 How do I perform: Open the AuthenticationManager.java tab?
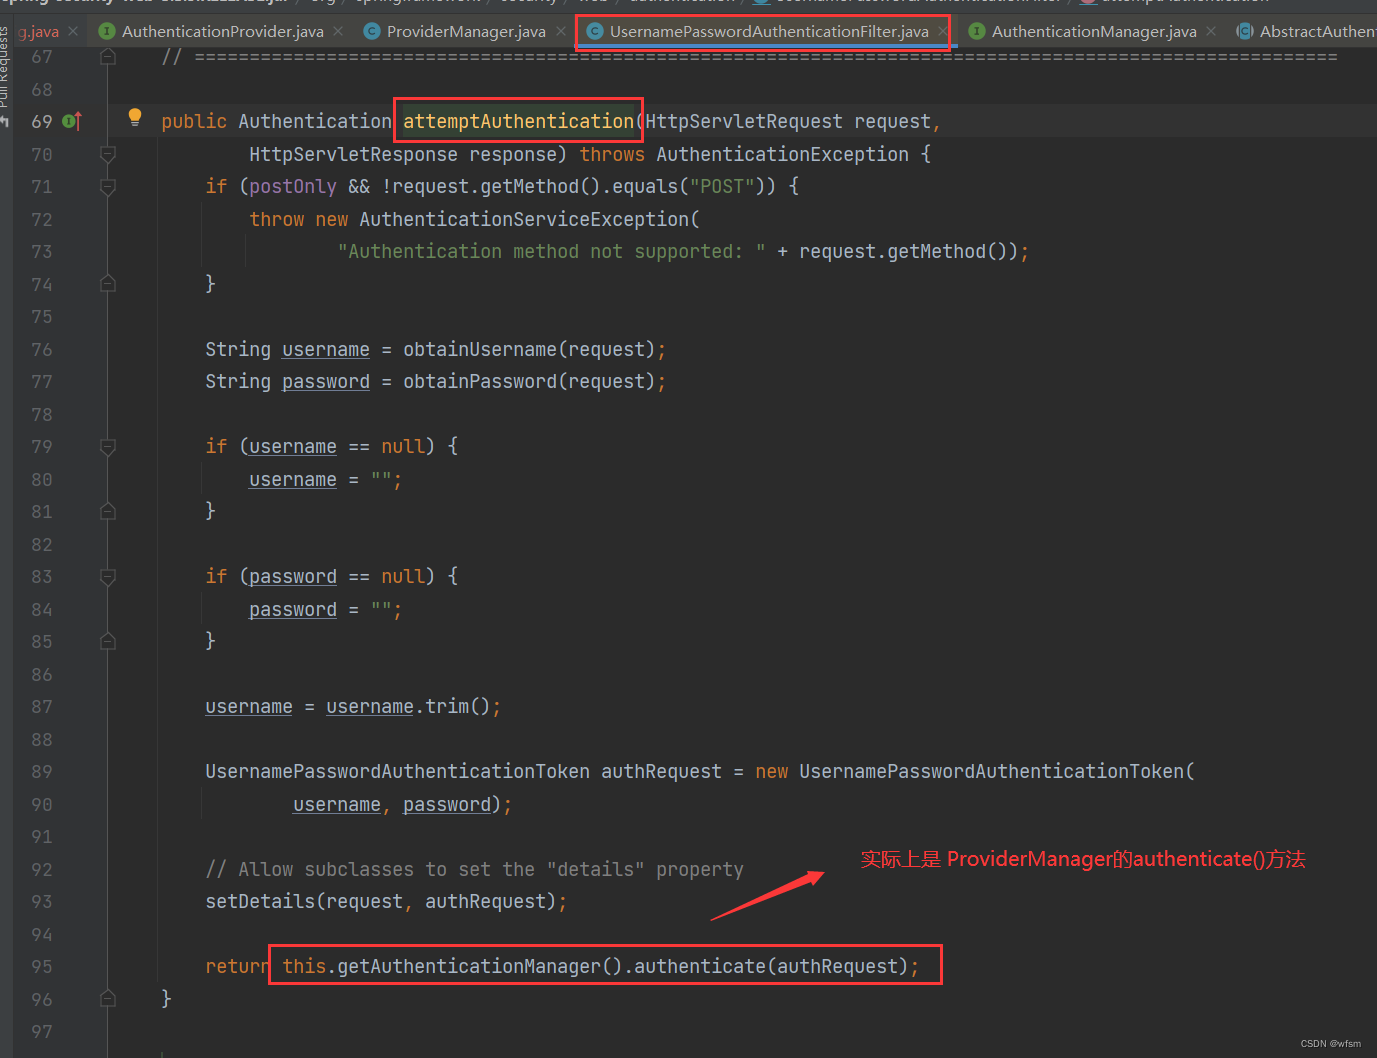click(x=1094, y=32)
